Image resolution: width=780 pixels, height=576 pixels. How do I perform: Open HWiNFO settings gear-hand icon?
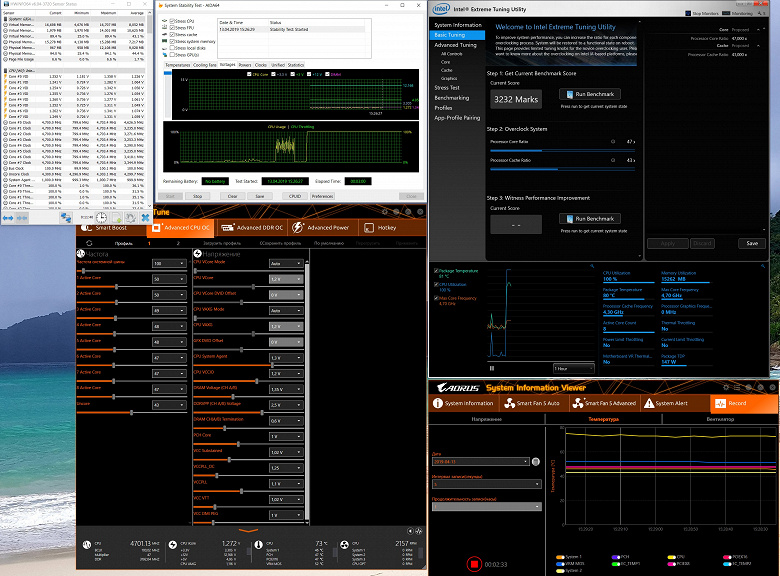(x=131, y=218)
